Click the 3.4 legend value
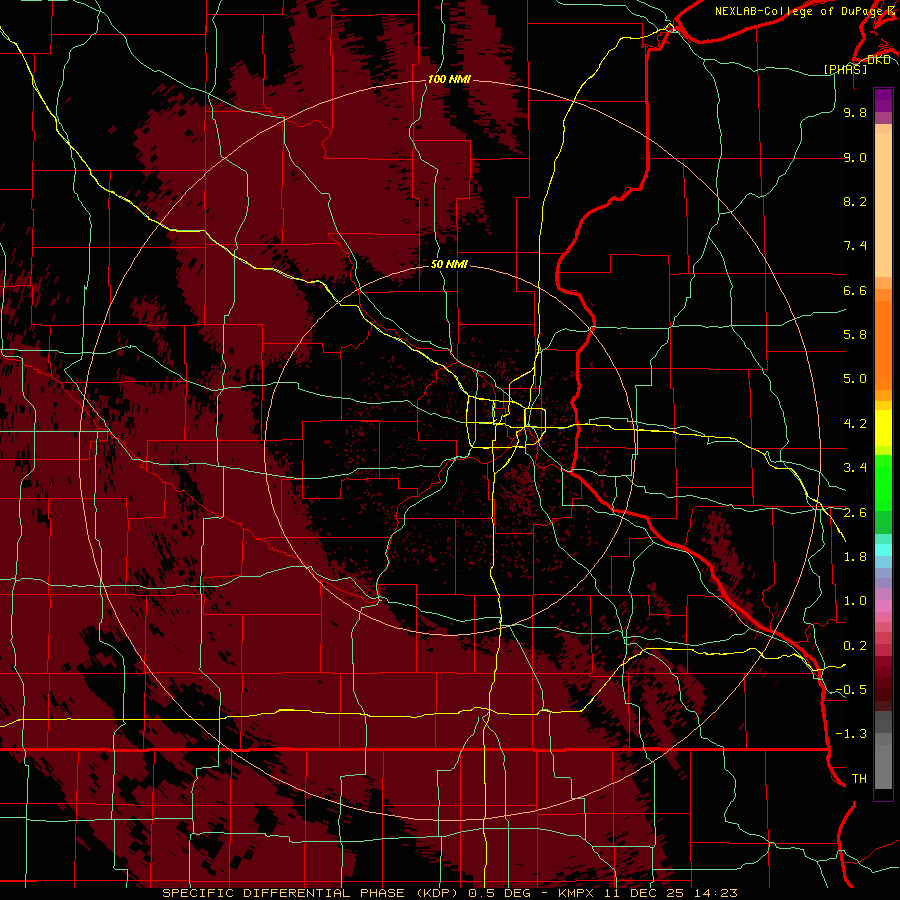The height and width of the screenshot is (900, 900). [x=855, y=468]
